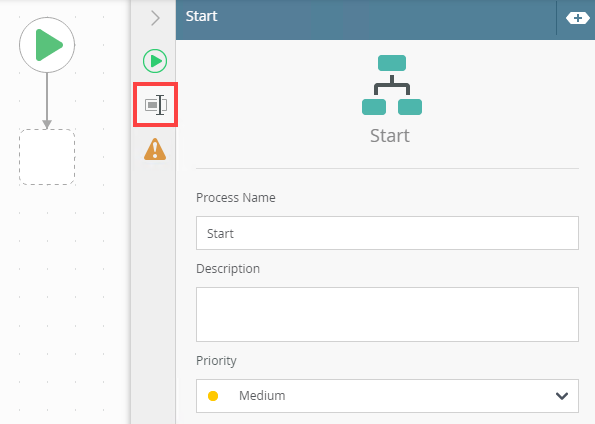Image resolution: width=595 pixels, height=424 pixels.
Task: Open the Start properties tab icon
Action: click(x=155, y=61)
